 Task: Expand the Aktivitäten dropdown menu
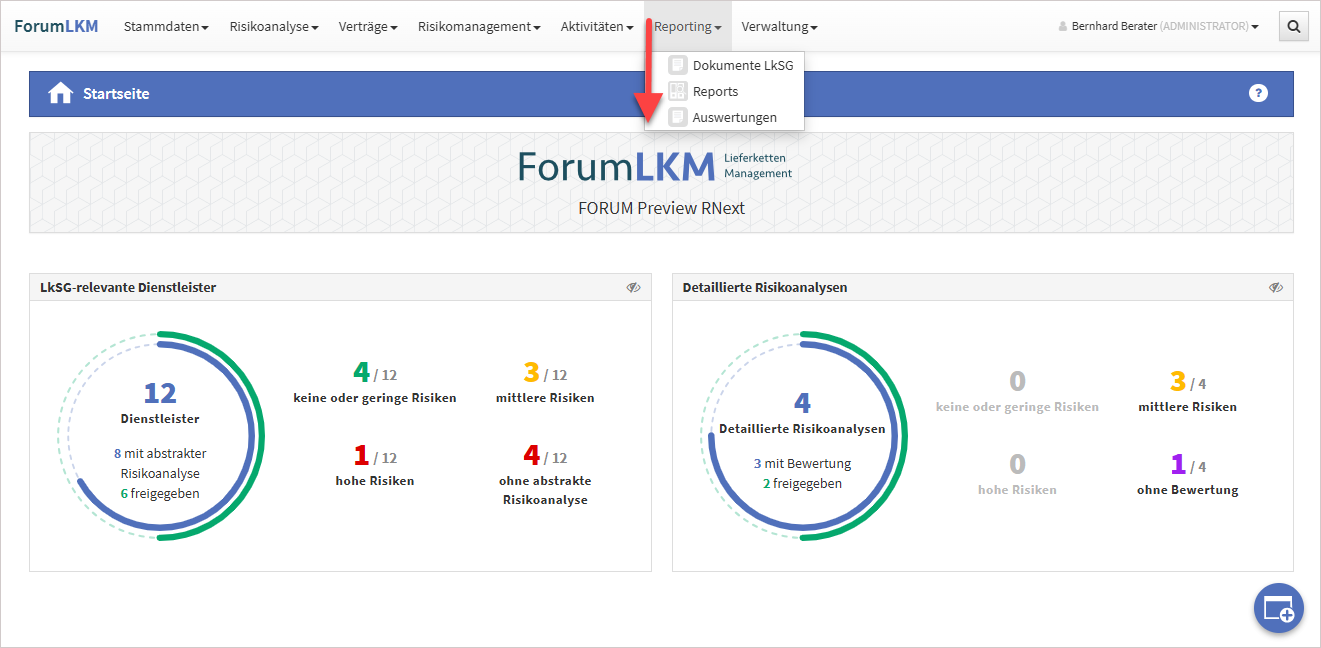597,27
